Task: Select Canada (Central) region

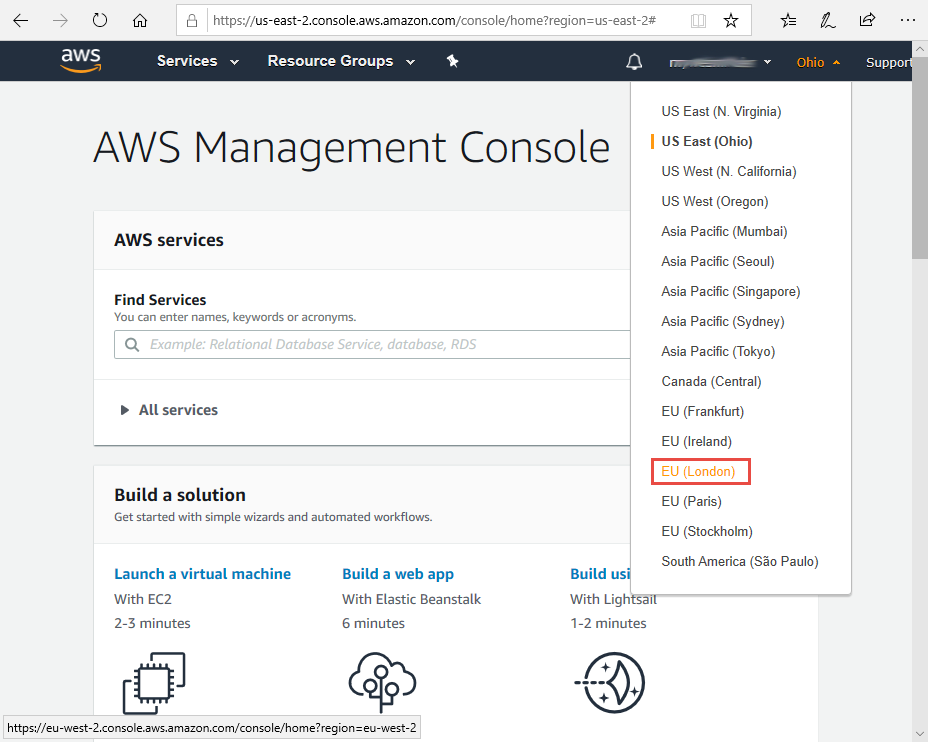Action: [711, 382]
